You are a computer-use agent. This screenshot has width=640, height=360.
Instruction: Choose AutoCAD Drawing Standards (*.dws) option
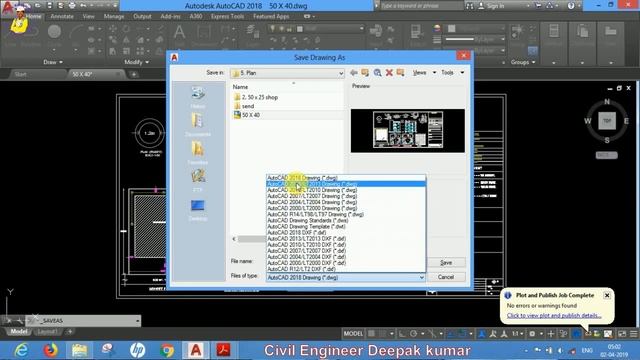346,220
